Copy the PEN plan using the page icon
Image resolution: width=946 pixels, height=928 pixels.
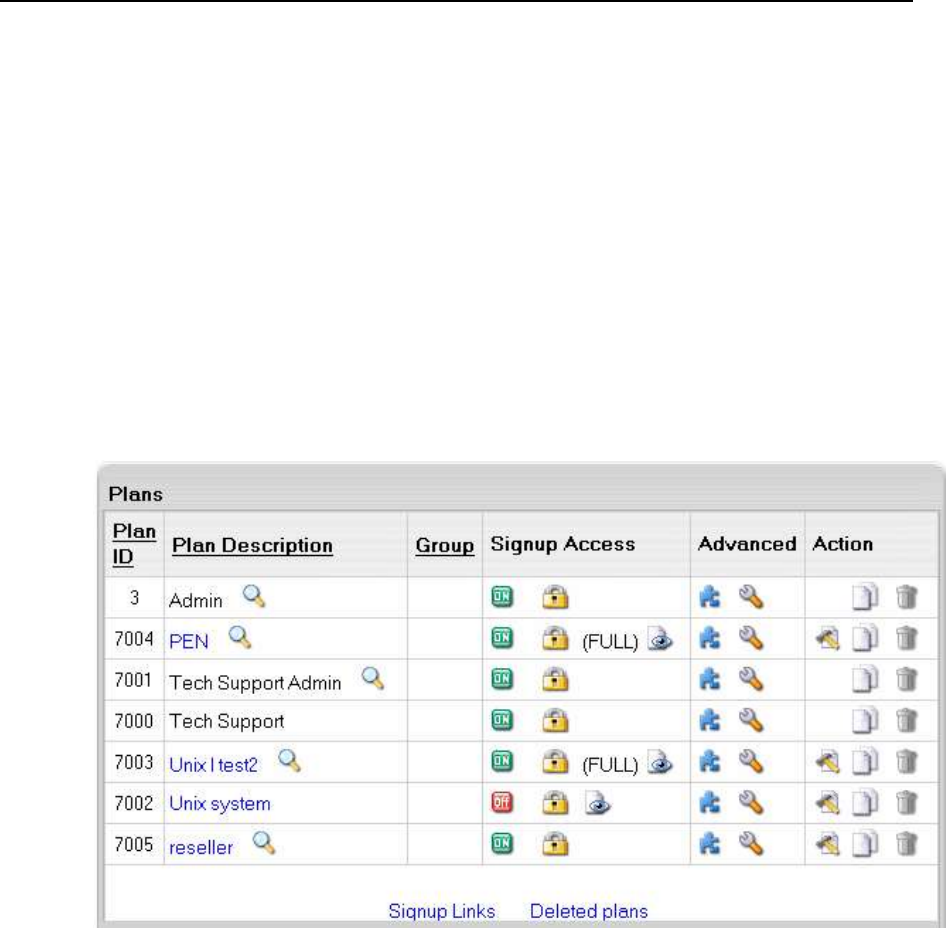click(865, 638)
